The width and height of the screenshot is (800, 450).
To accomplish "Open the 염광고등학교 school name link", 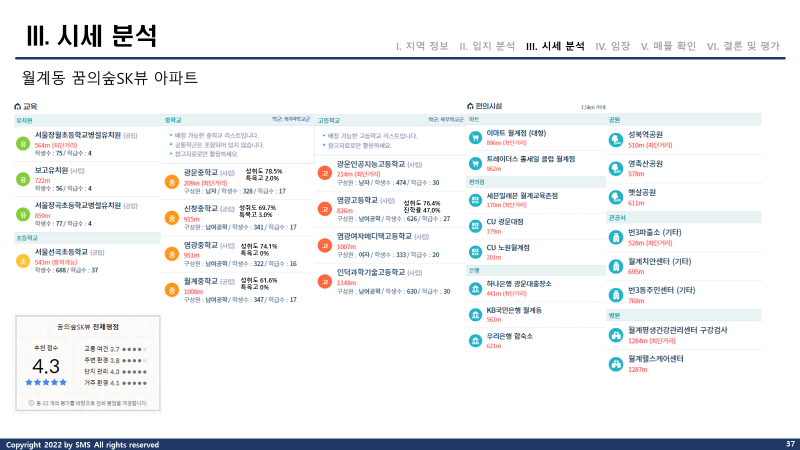I will 357,200.
